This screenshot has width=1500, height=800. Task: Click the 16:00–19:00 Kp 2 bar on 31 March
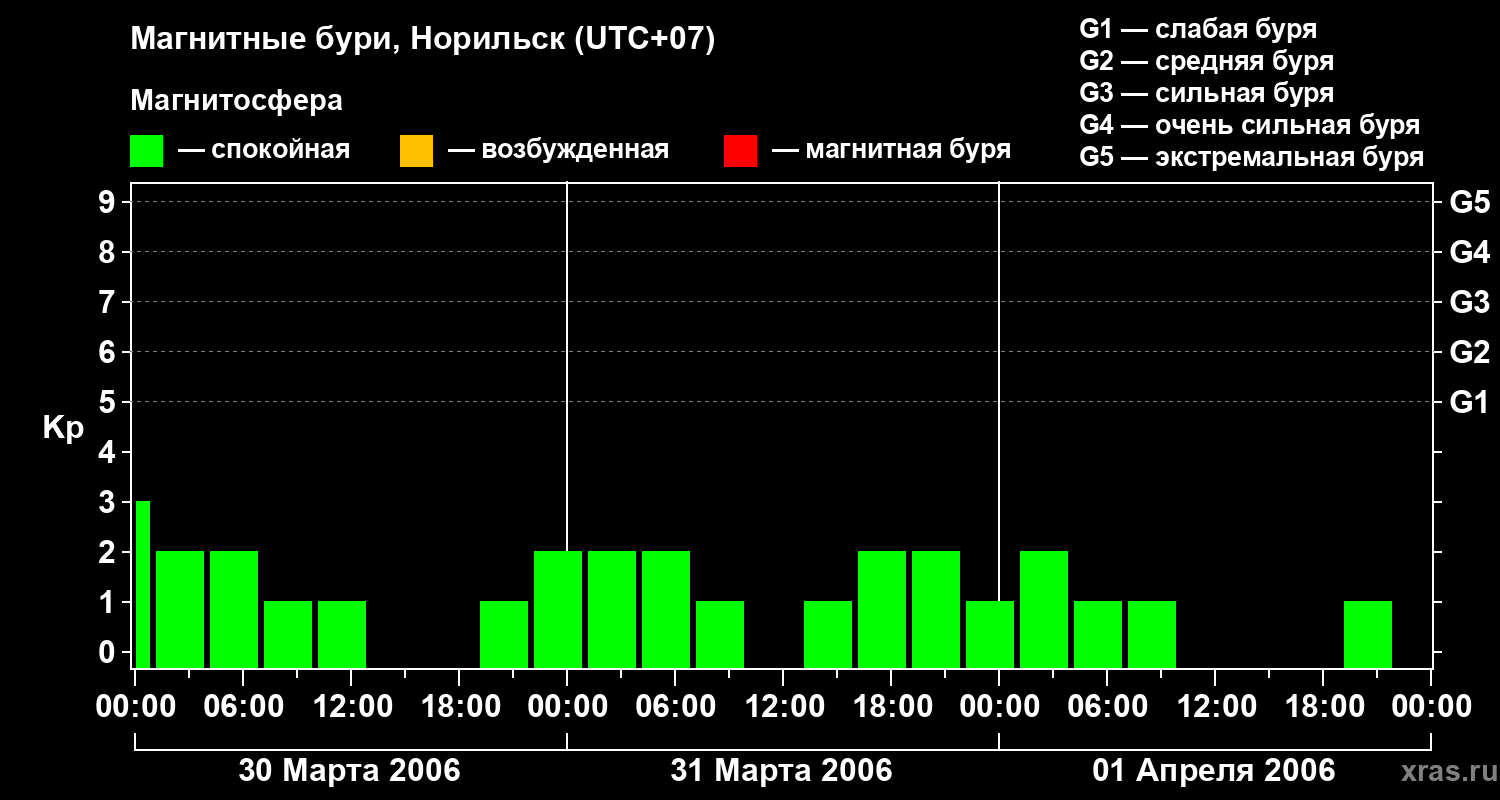pyautogui.click(x=882, y=610)
